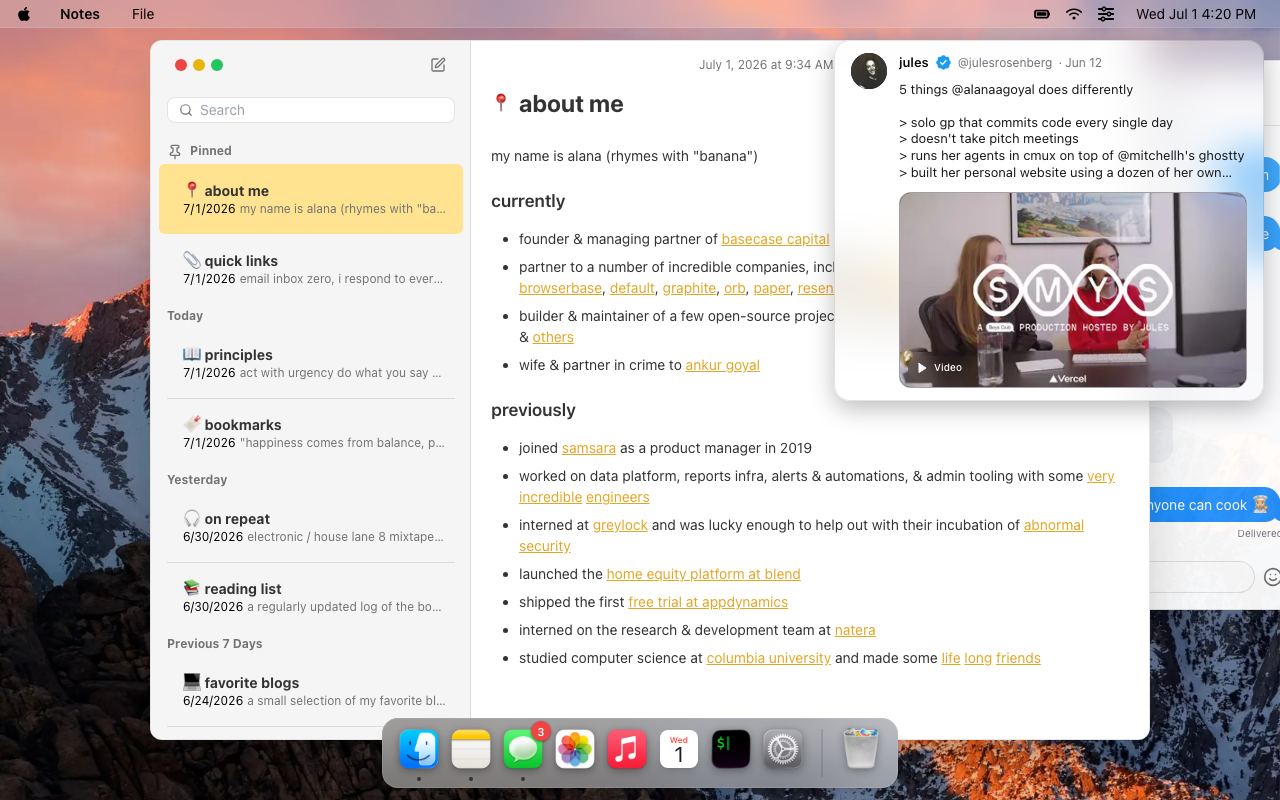This screenshot has width=1280, height=800.
Task: Open Messages from the dock
Action: click(x=523, y=749)
